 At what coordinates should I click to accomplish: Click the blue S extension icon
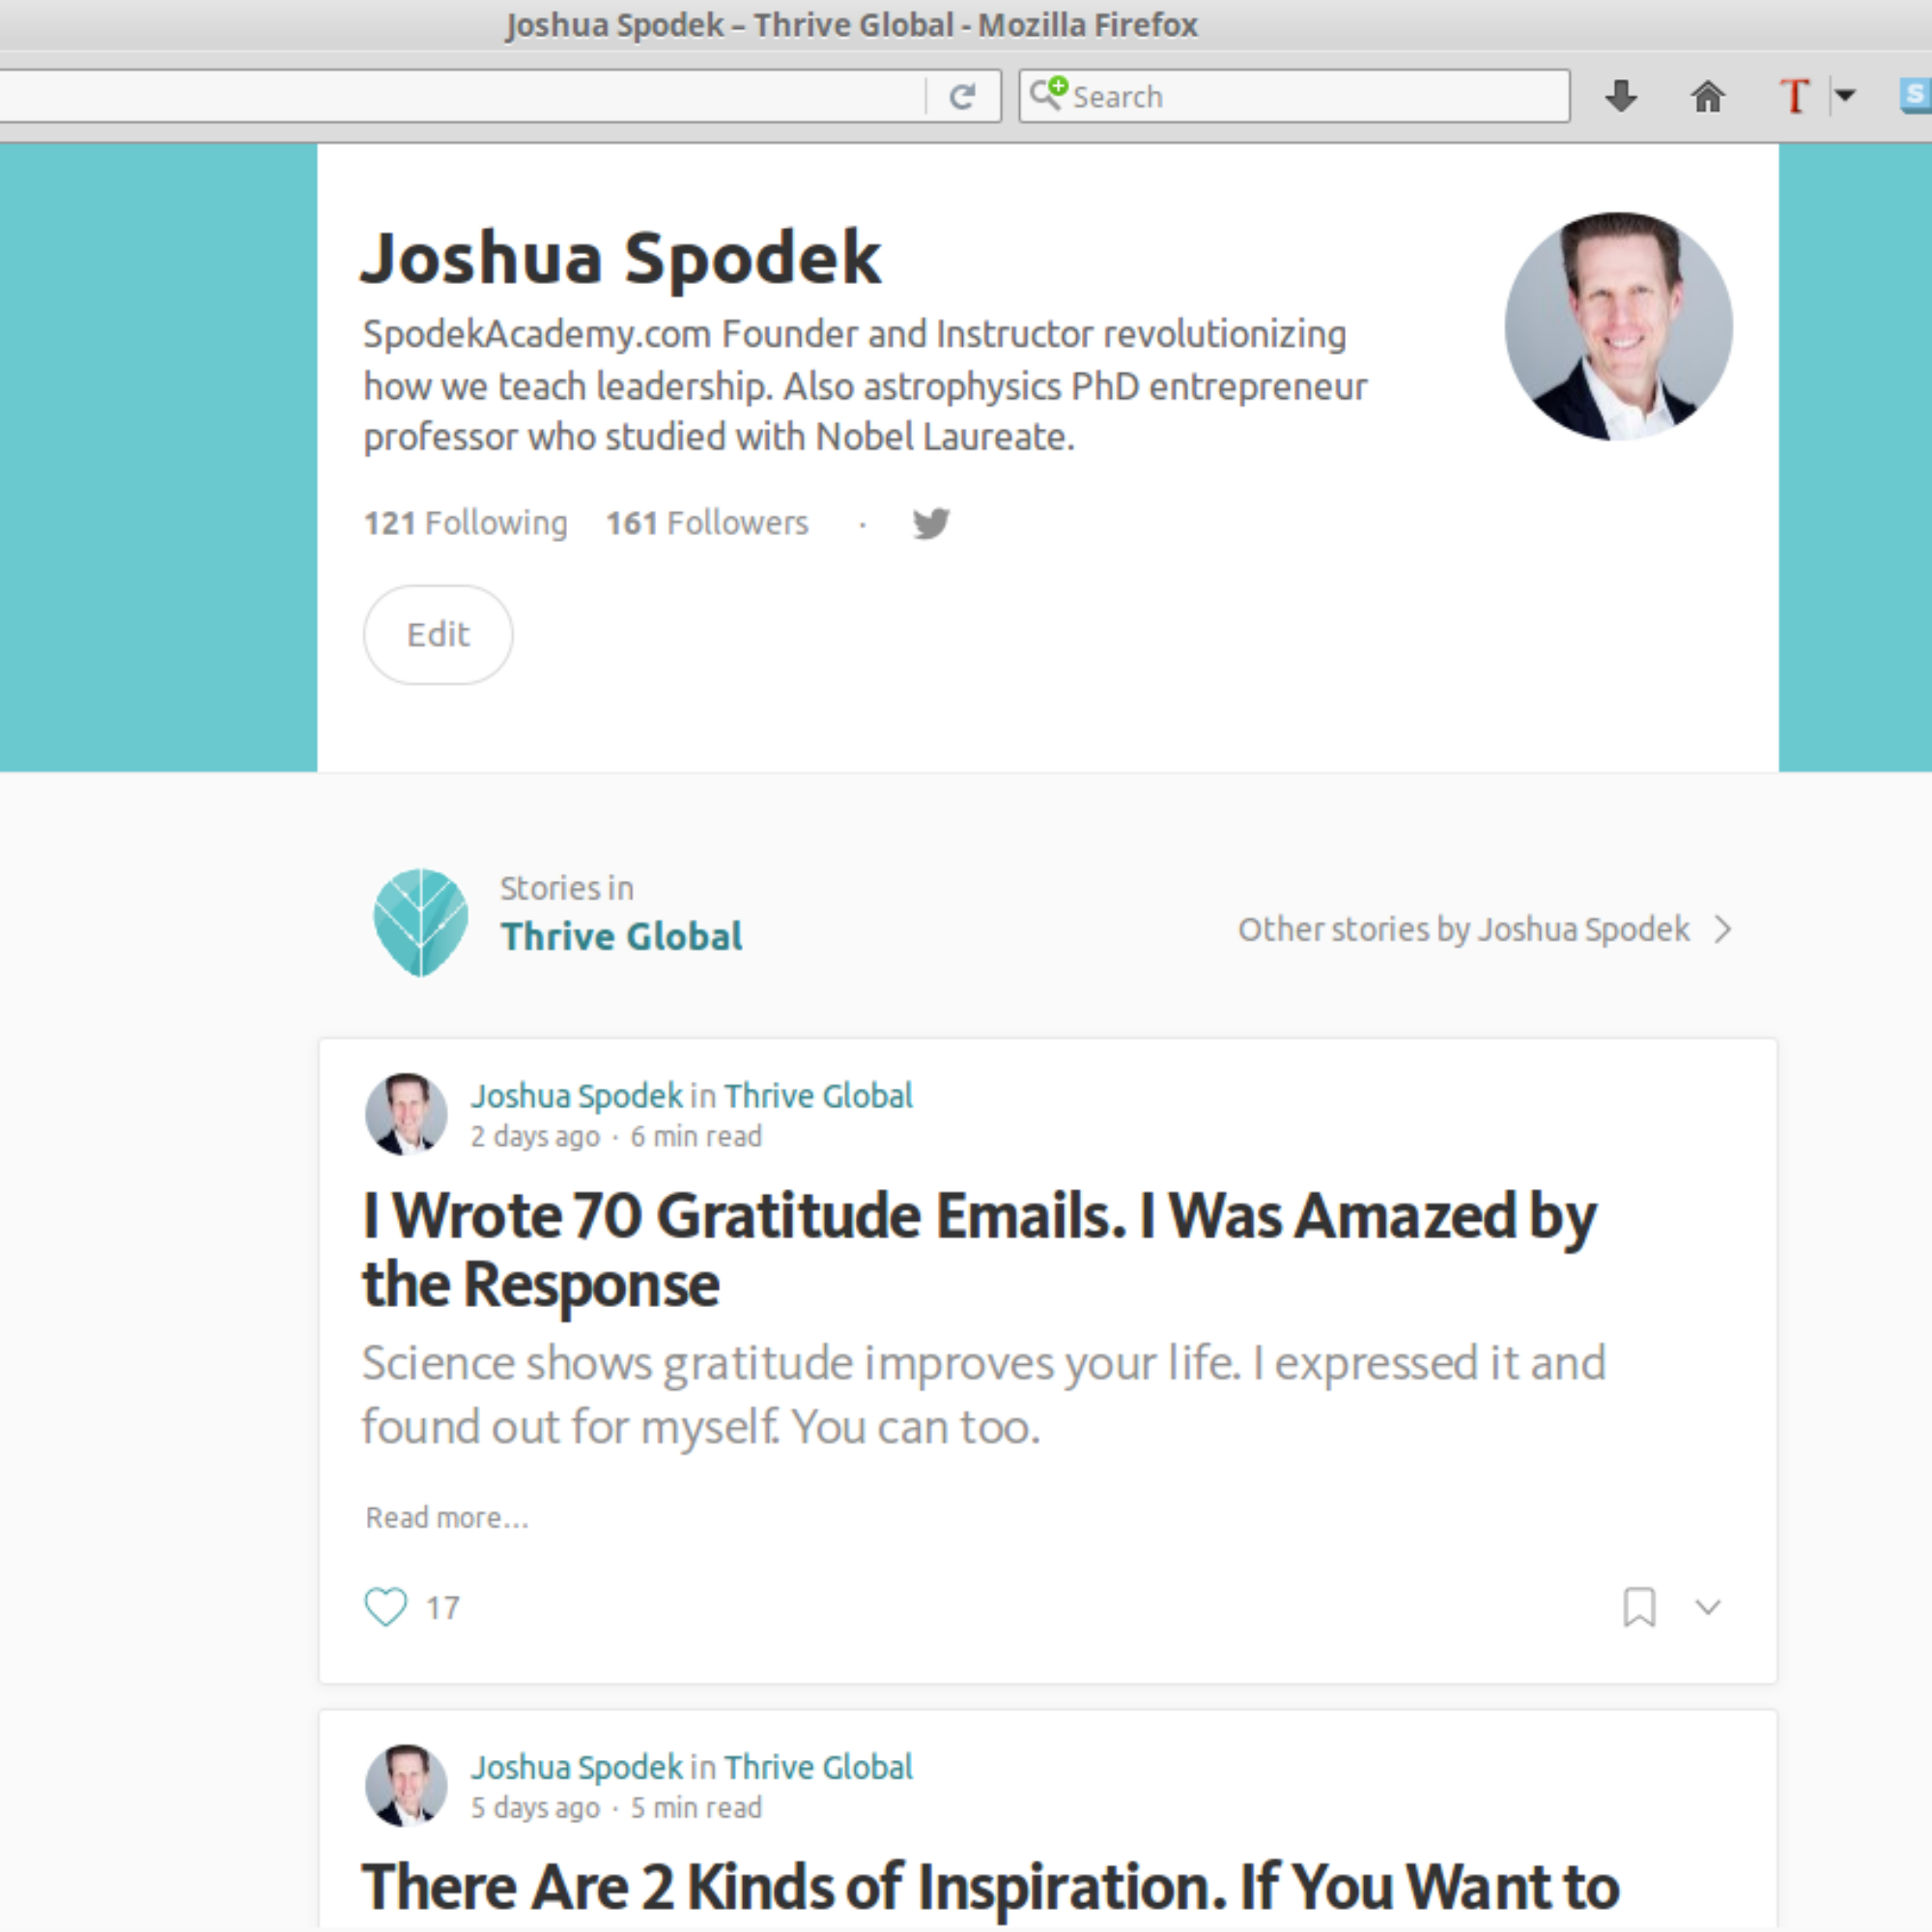(1916, 96)
